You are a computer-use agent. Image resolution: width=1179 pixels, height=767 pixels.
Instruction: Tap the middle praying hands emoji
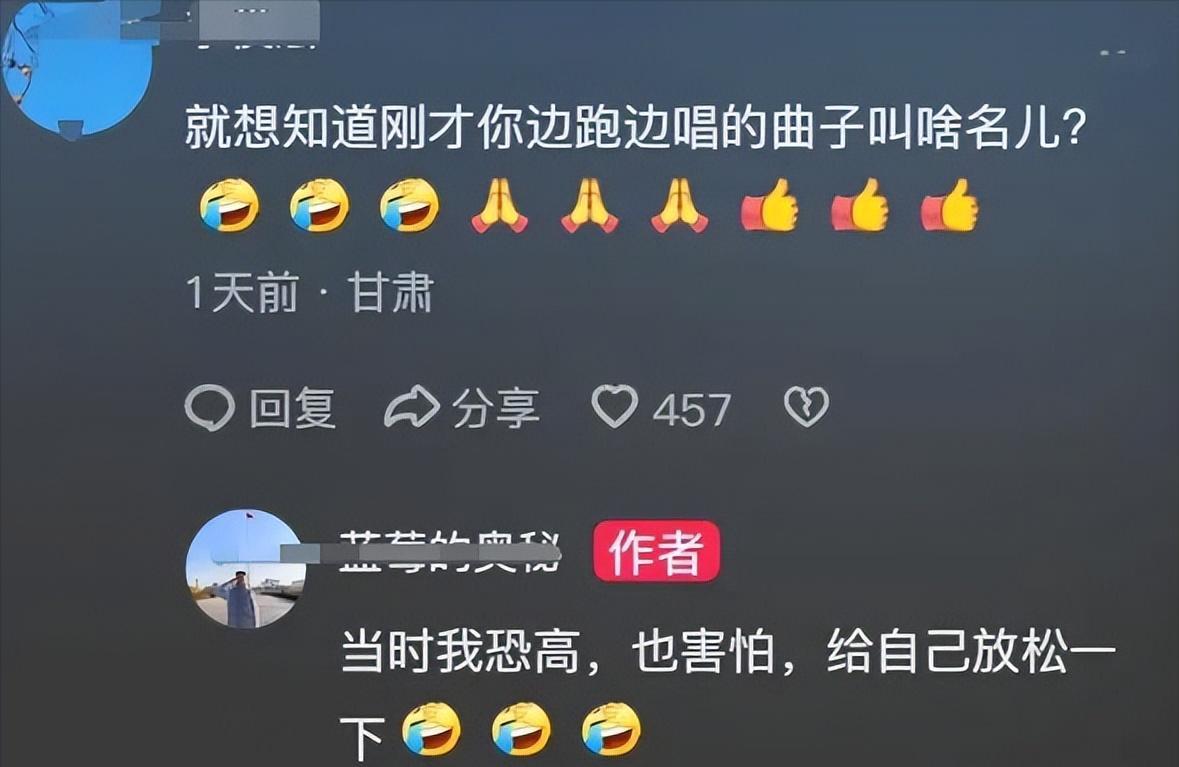590,205
